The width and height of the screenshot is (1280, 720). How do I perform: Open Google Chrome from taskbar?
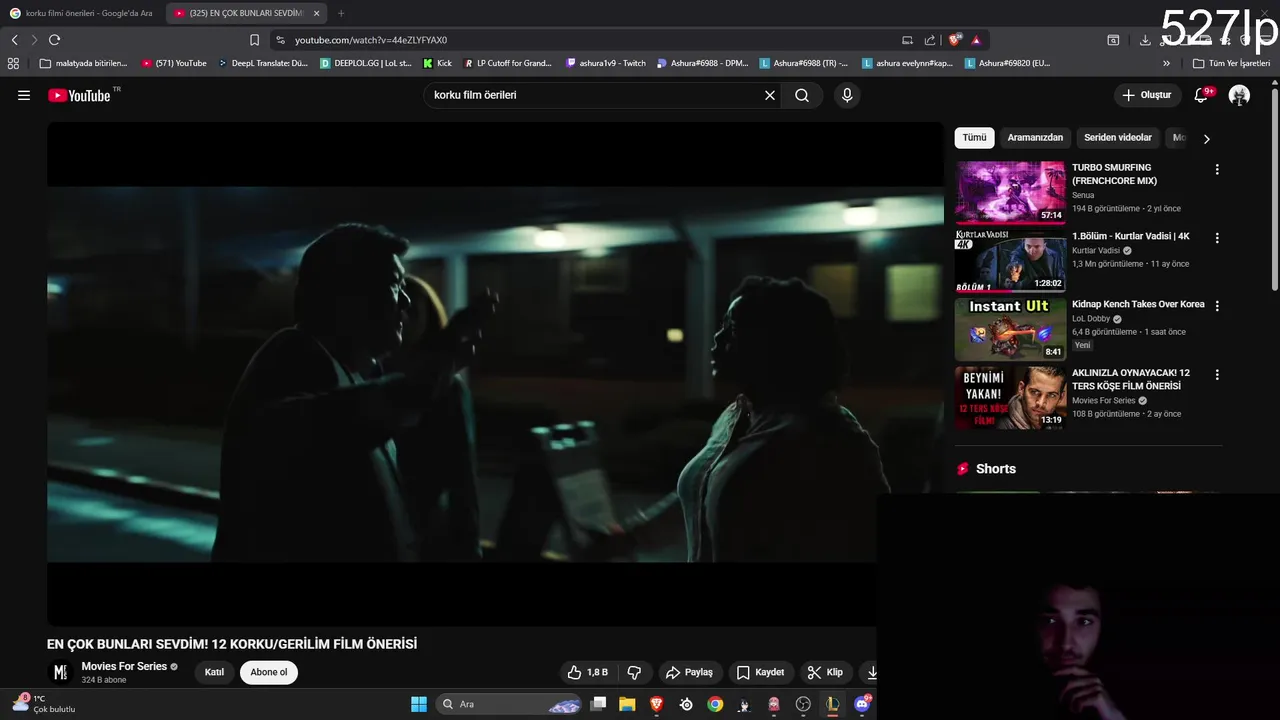(715, 704)
